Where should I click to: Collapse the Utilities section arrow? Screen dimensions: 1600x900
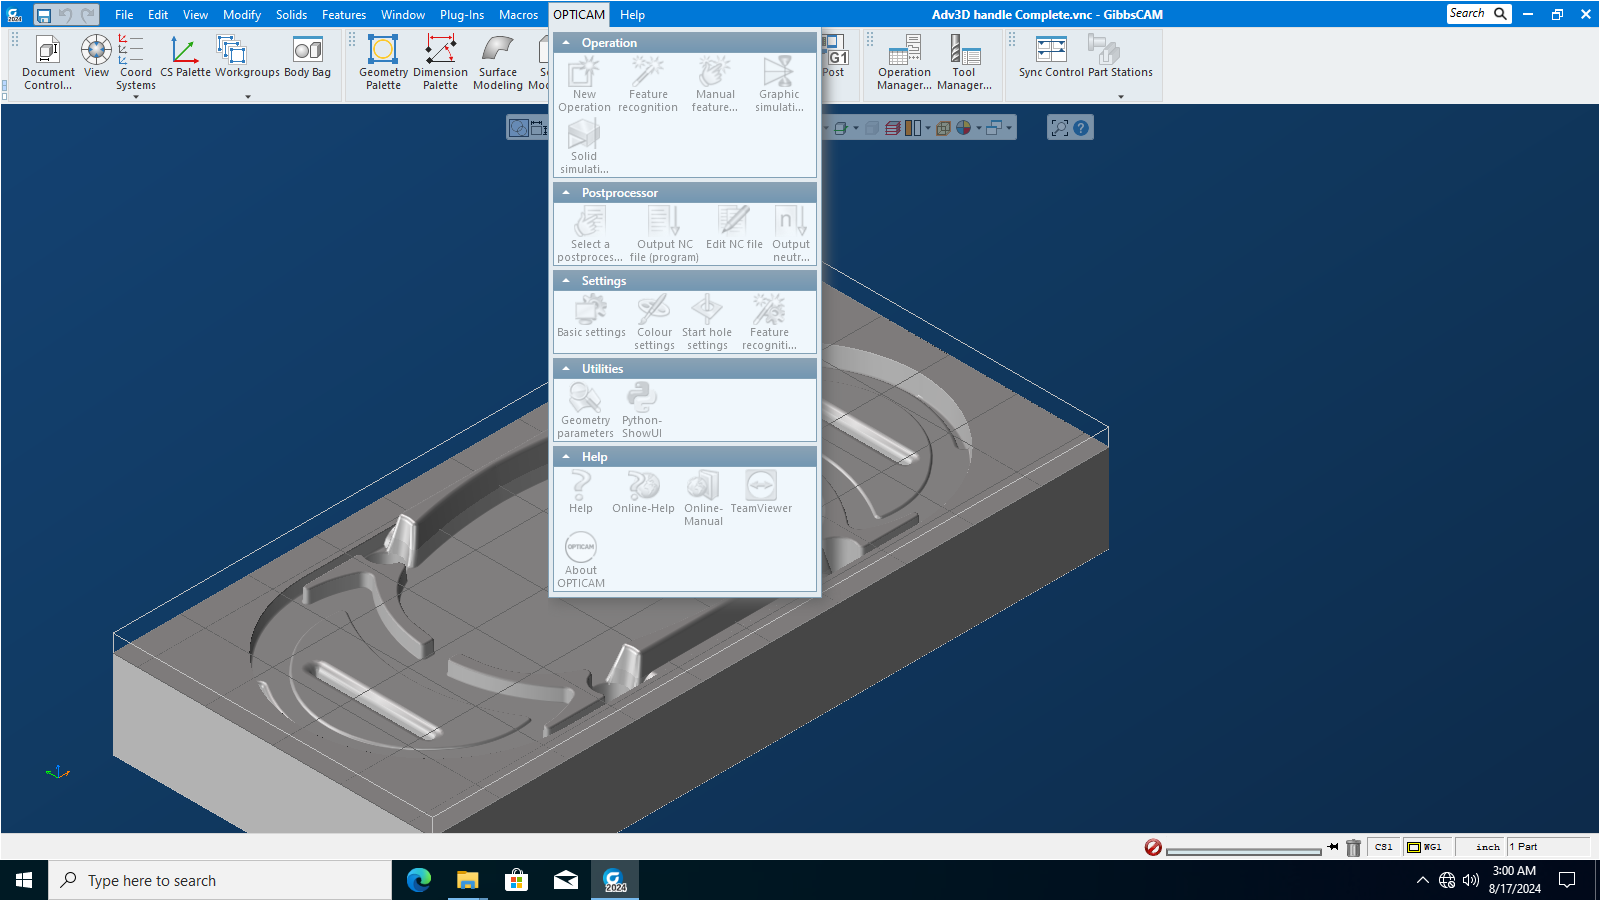(x=566, y=369)
